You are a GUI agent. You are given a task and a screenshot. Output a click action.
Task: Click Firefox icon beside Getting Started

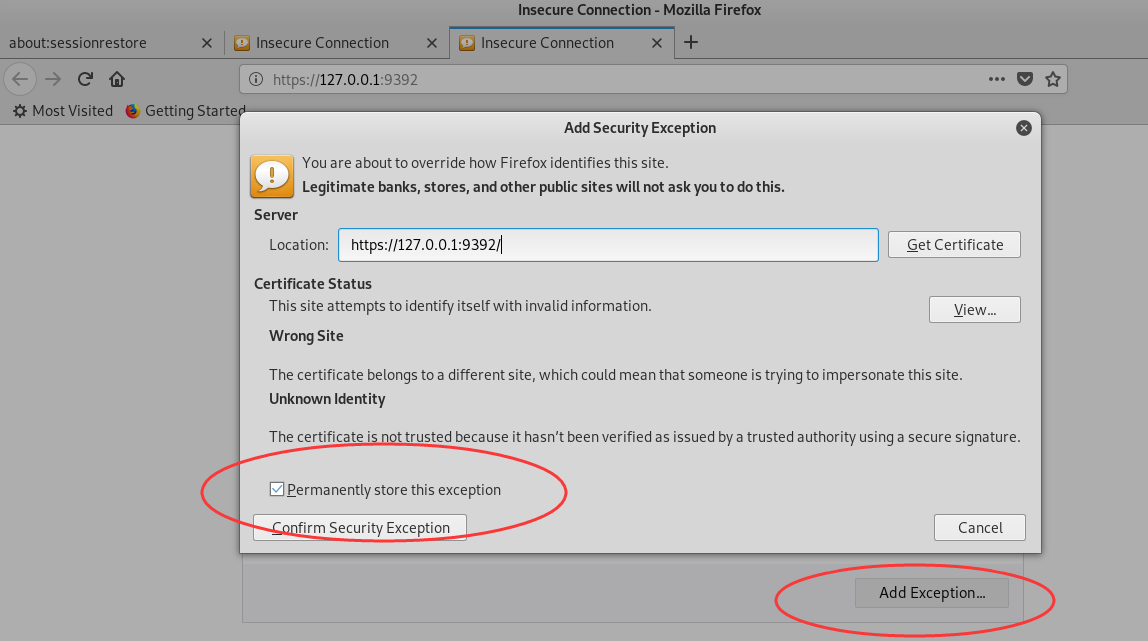tap(133, 110)
